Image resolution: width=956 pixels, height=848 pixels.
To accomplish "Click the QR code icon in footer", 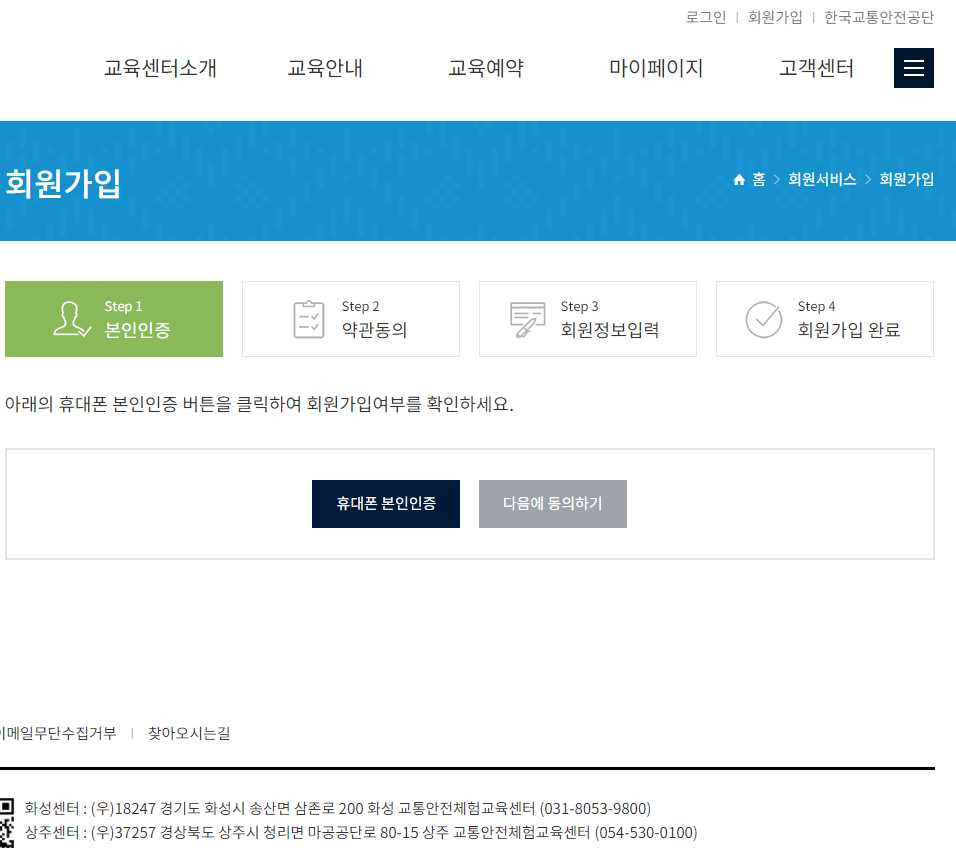I will point(7,821).
